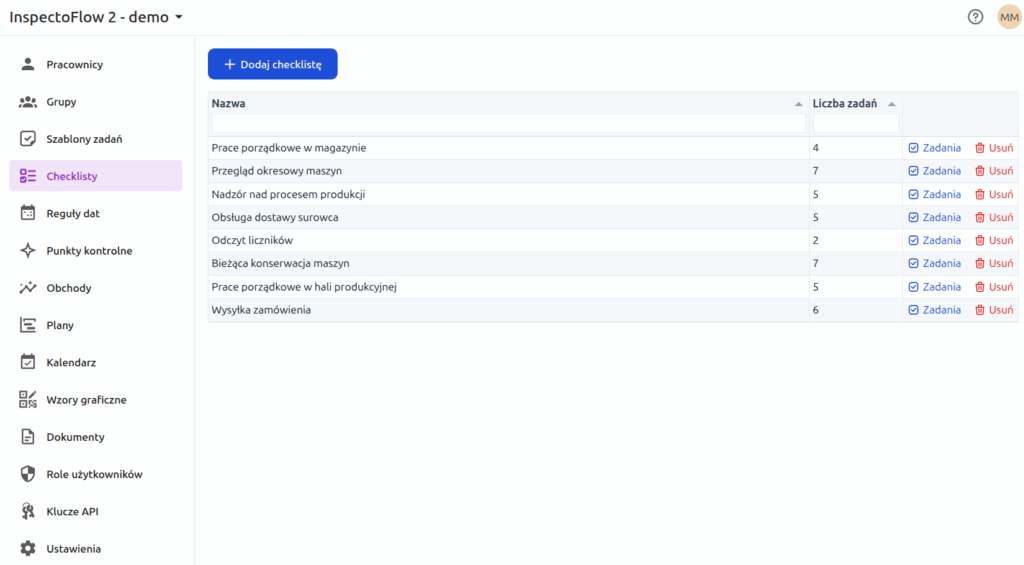Expand the InspectoFlow 2 - demo dropdown
This screenshot has width=1024, height=565.
pyautogui.click(x=178, y=18)
